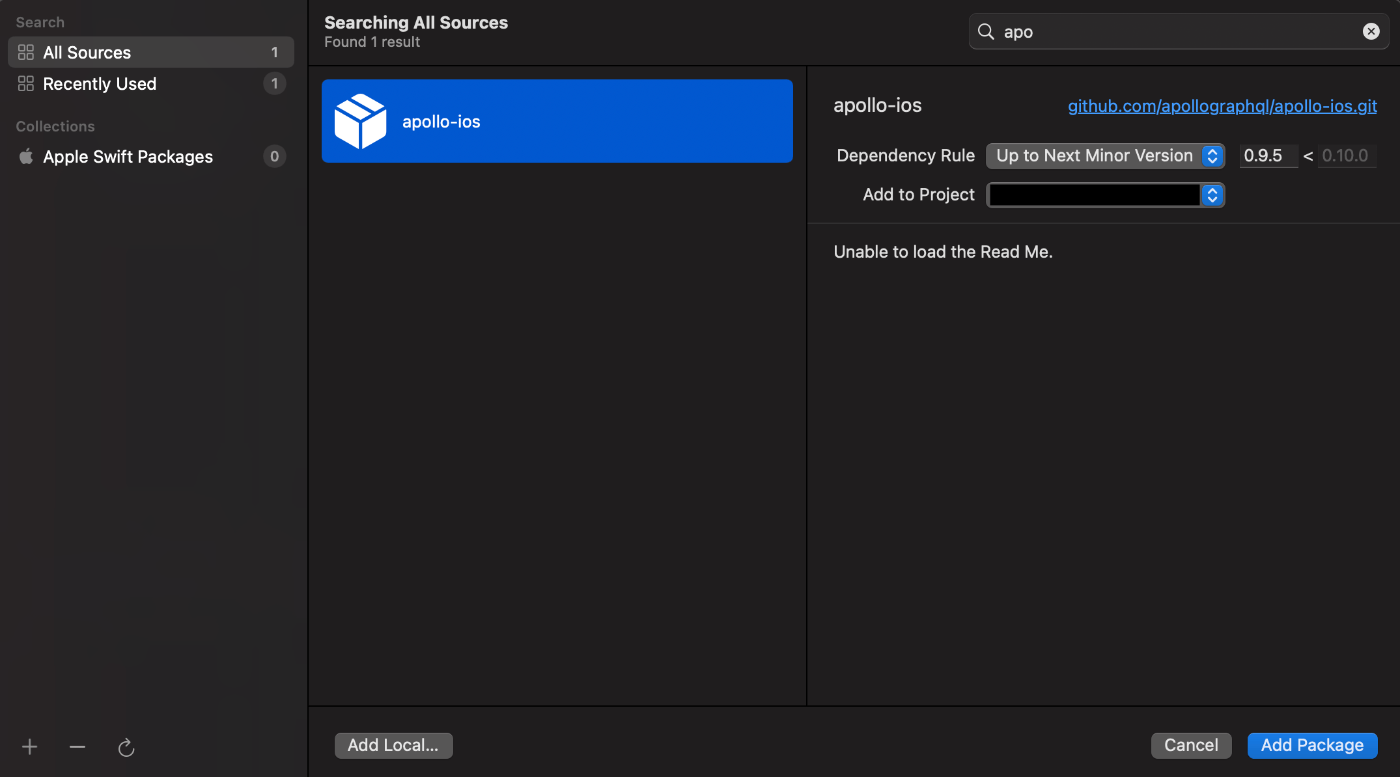Image resolution: width=1400 pixels, height=777 pixels.
Task: Clear the search field text
Action: click(1371, 31)
